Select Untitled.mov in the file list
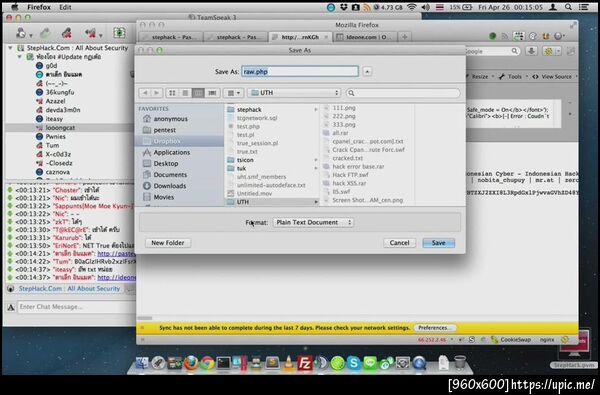Screen dimensions: 600x395 pos(254,193)
